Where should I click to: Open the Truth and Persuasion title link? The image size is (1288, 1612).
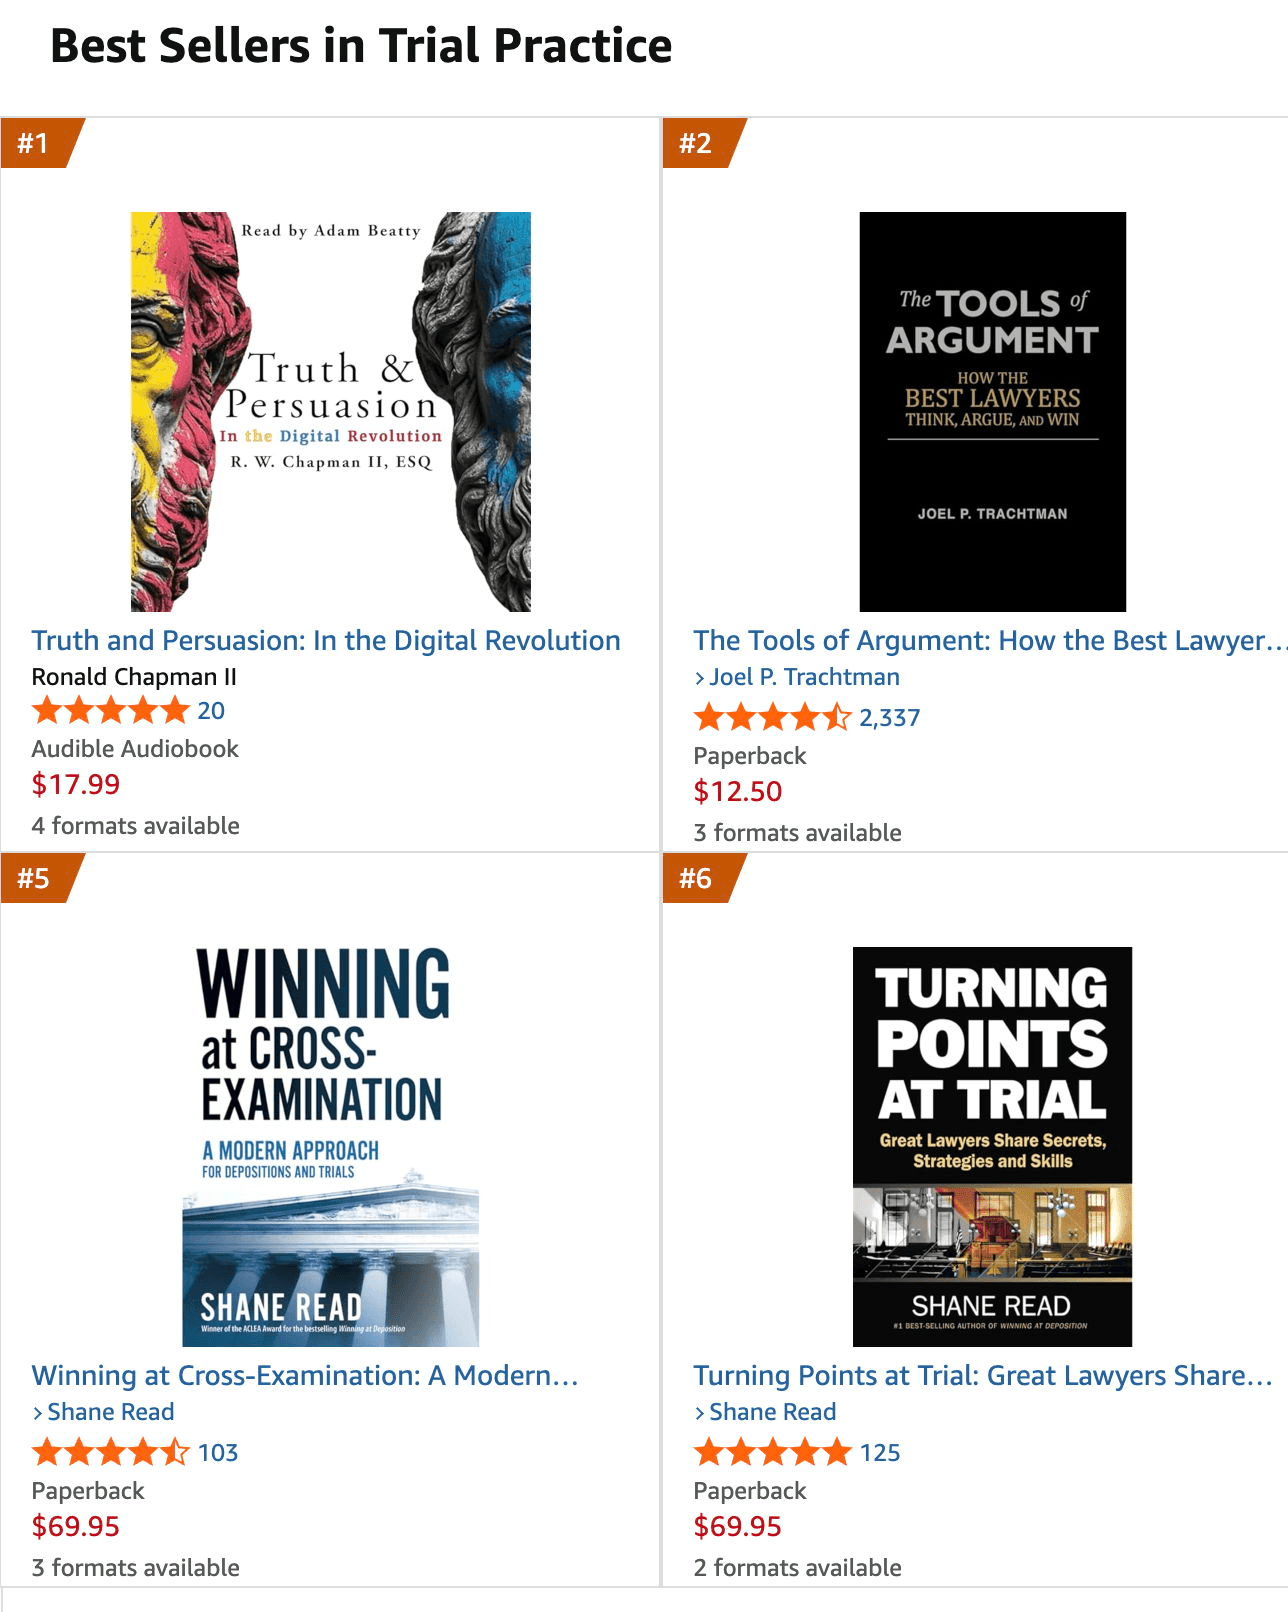click(x=326, y=640)
